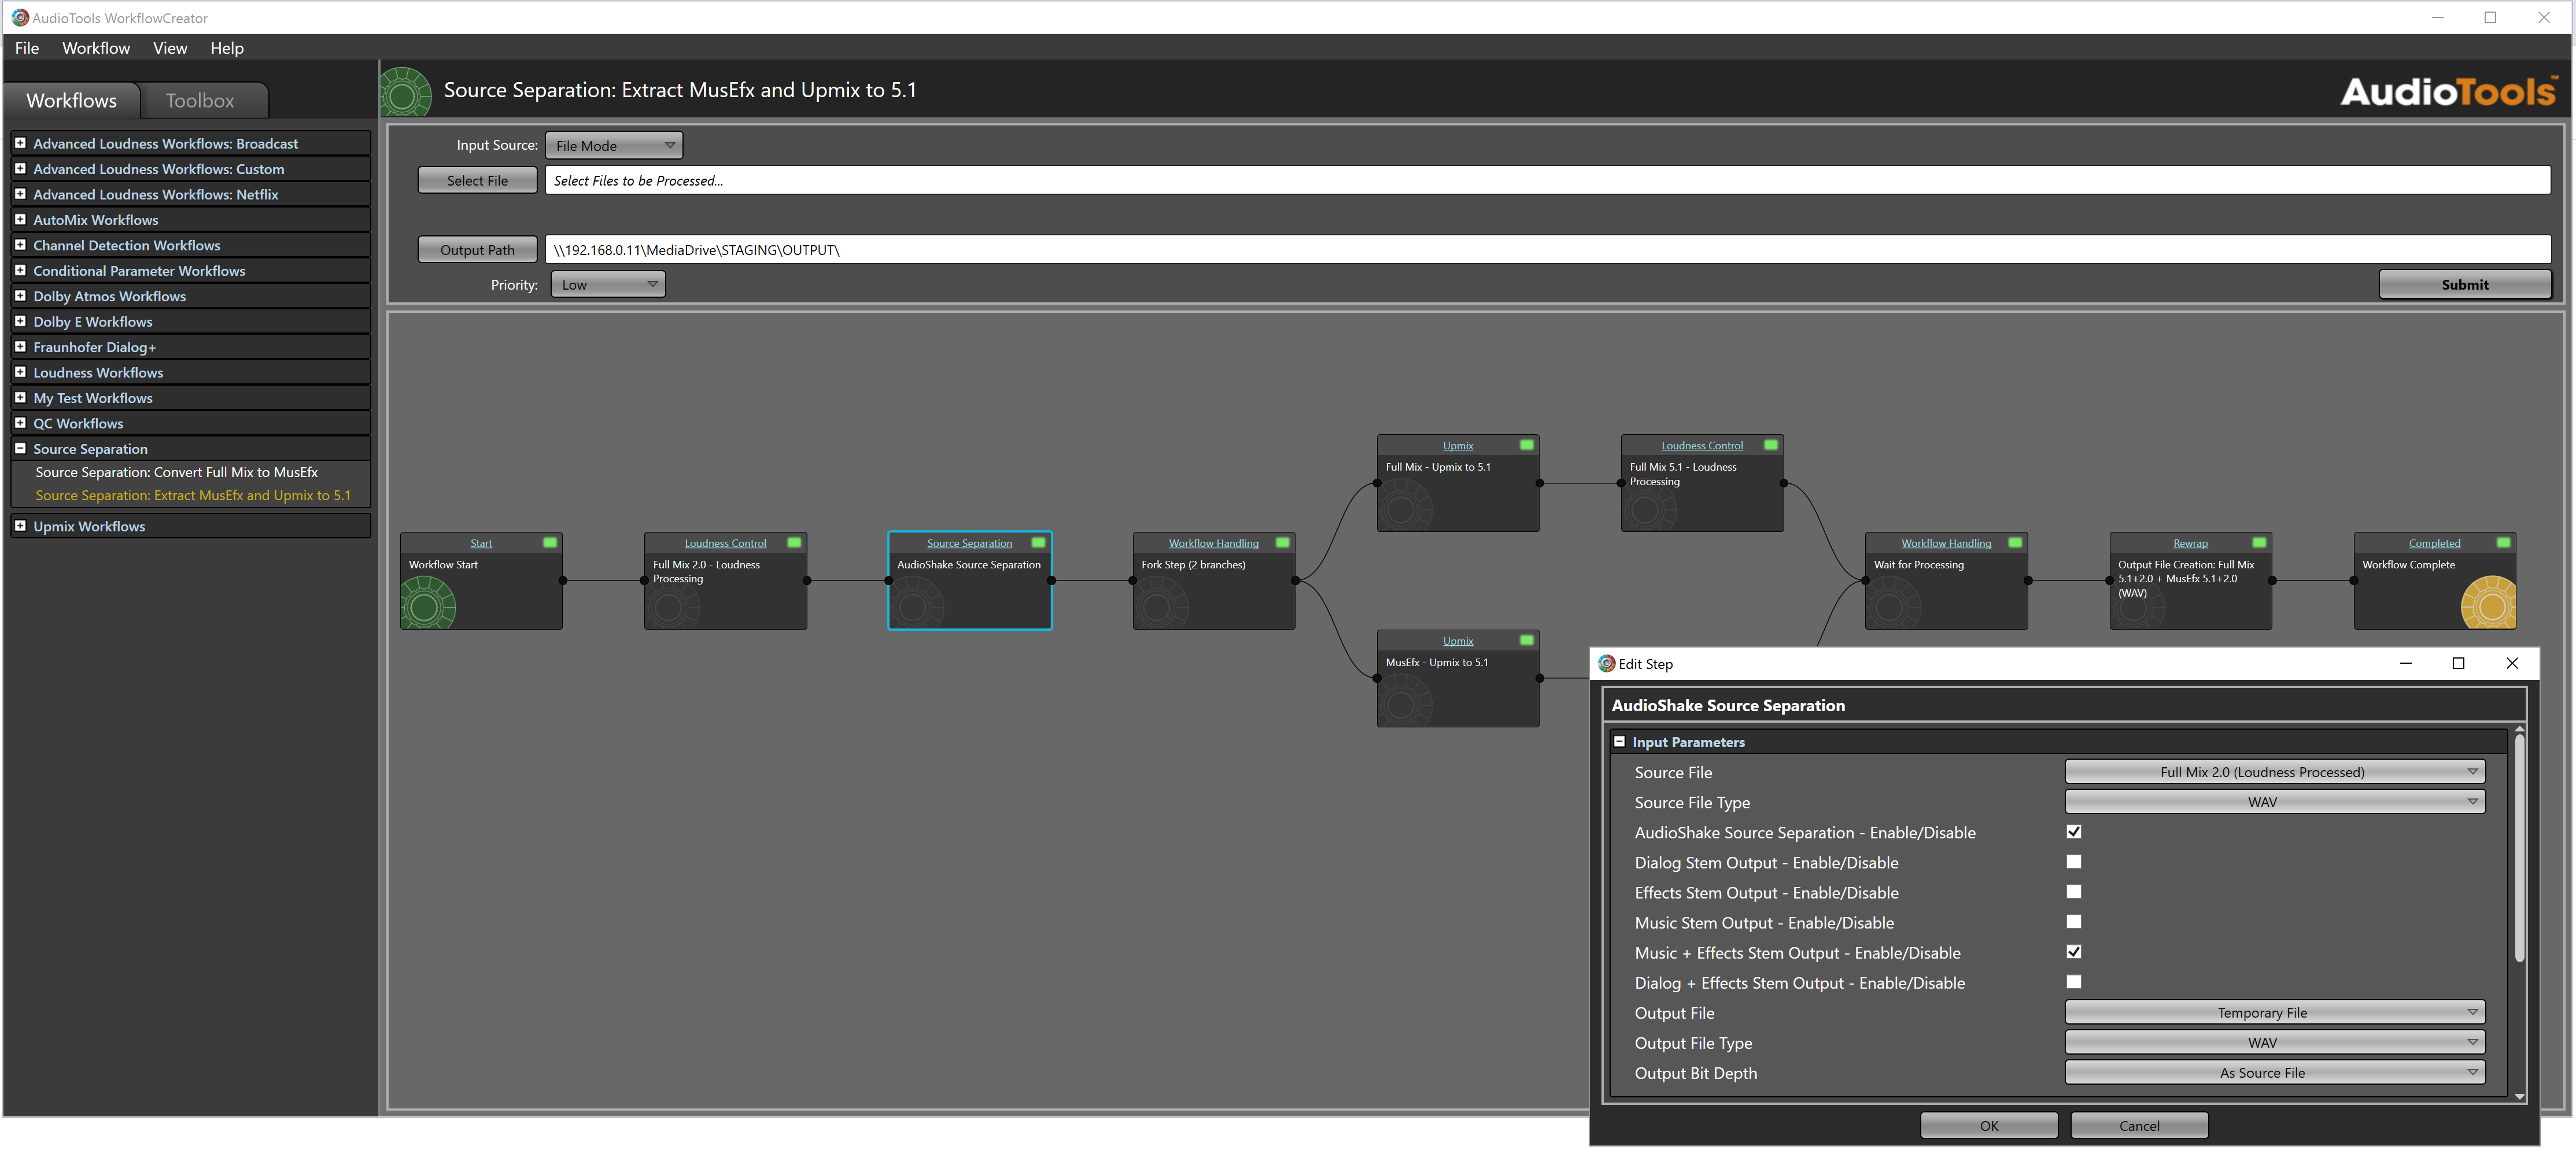Select Convert Full Mix to MusEfx workflow

click(x=176, y=472)
